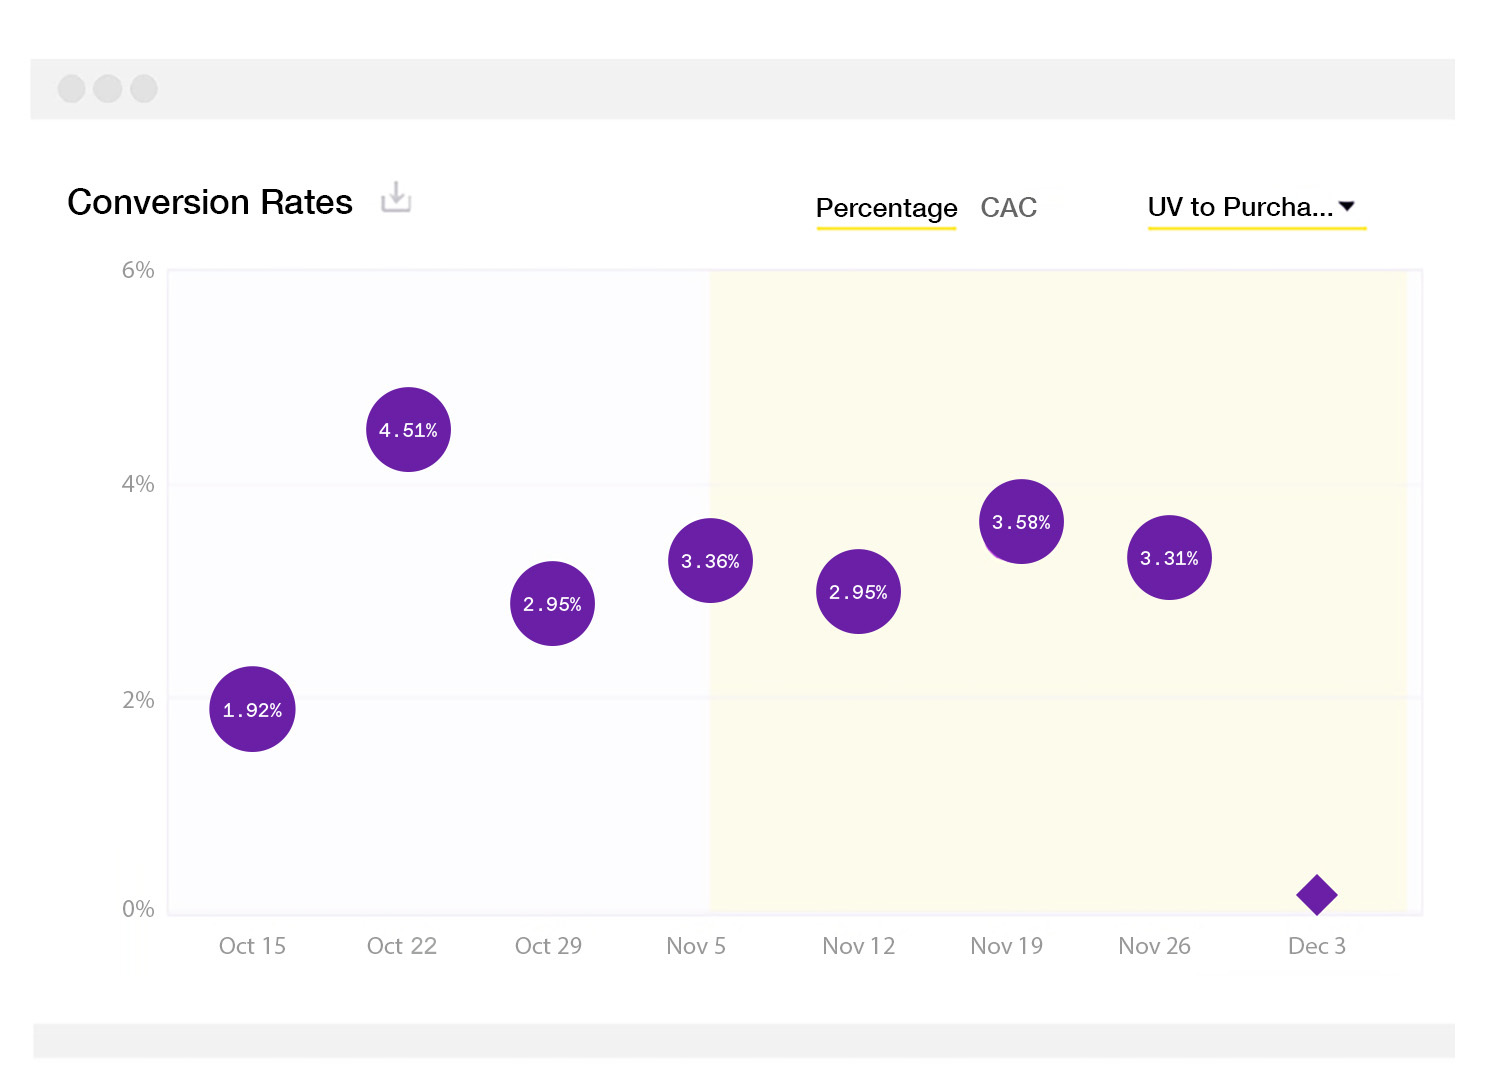Viewport: 1502px width, 1086px height.
Task: Select the 4.51% data point
Action: 408,430
